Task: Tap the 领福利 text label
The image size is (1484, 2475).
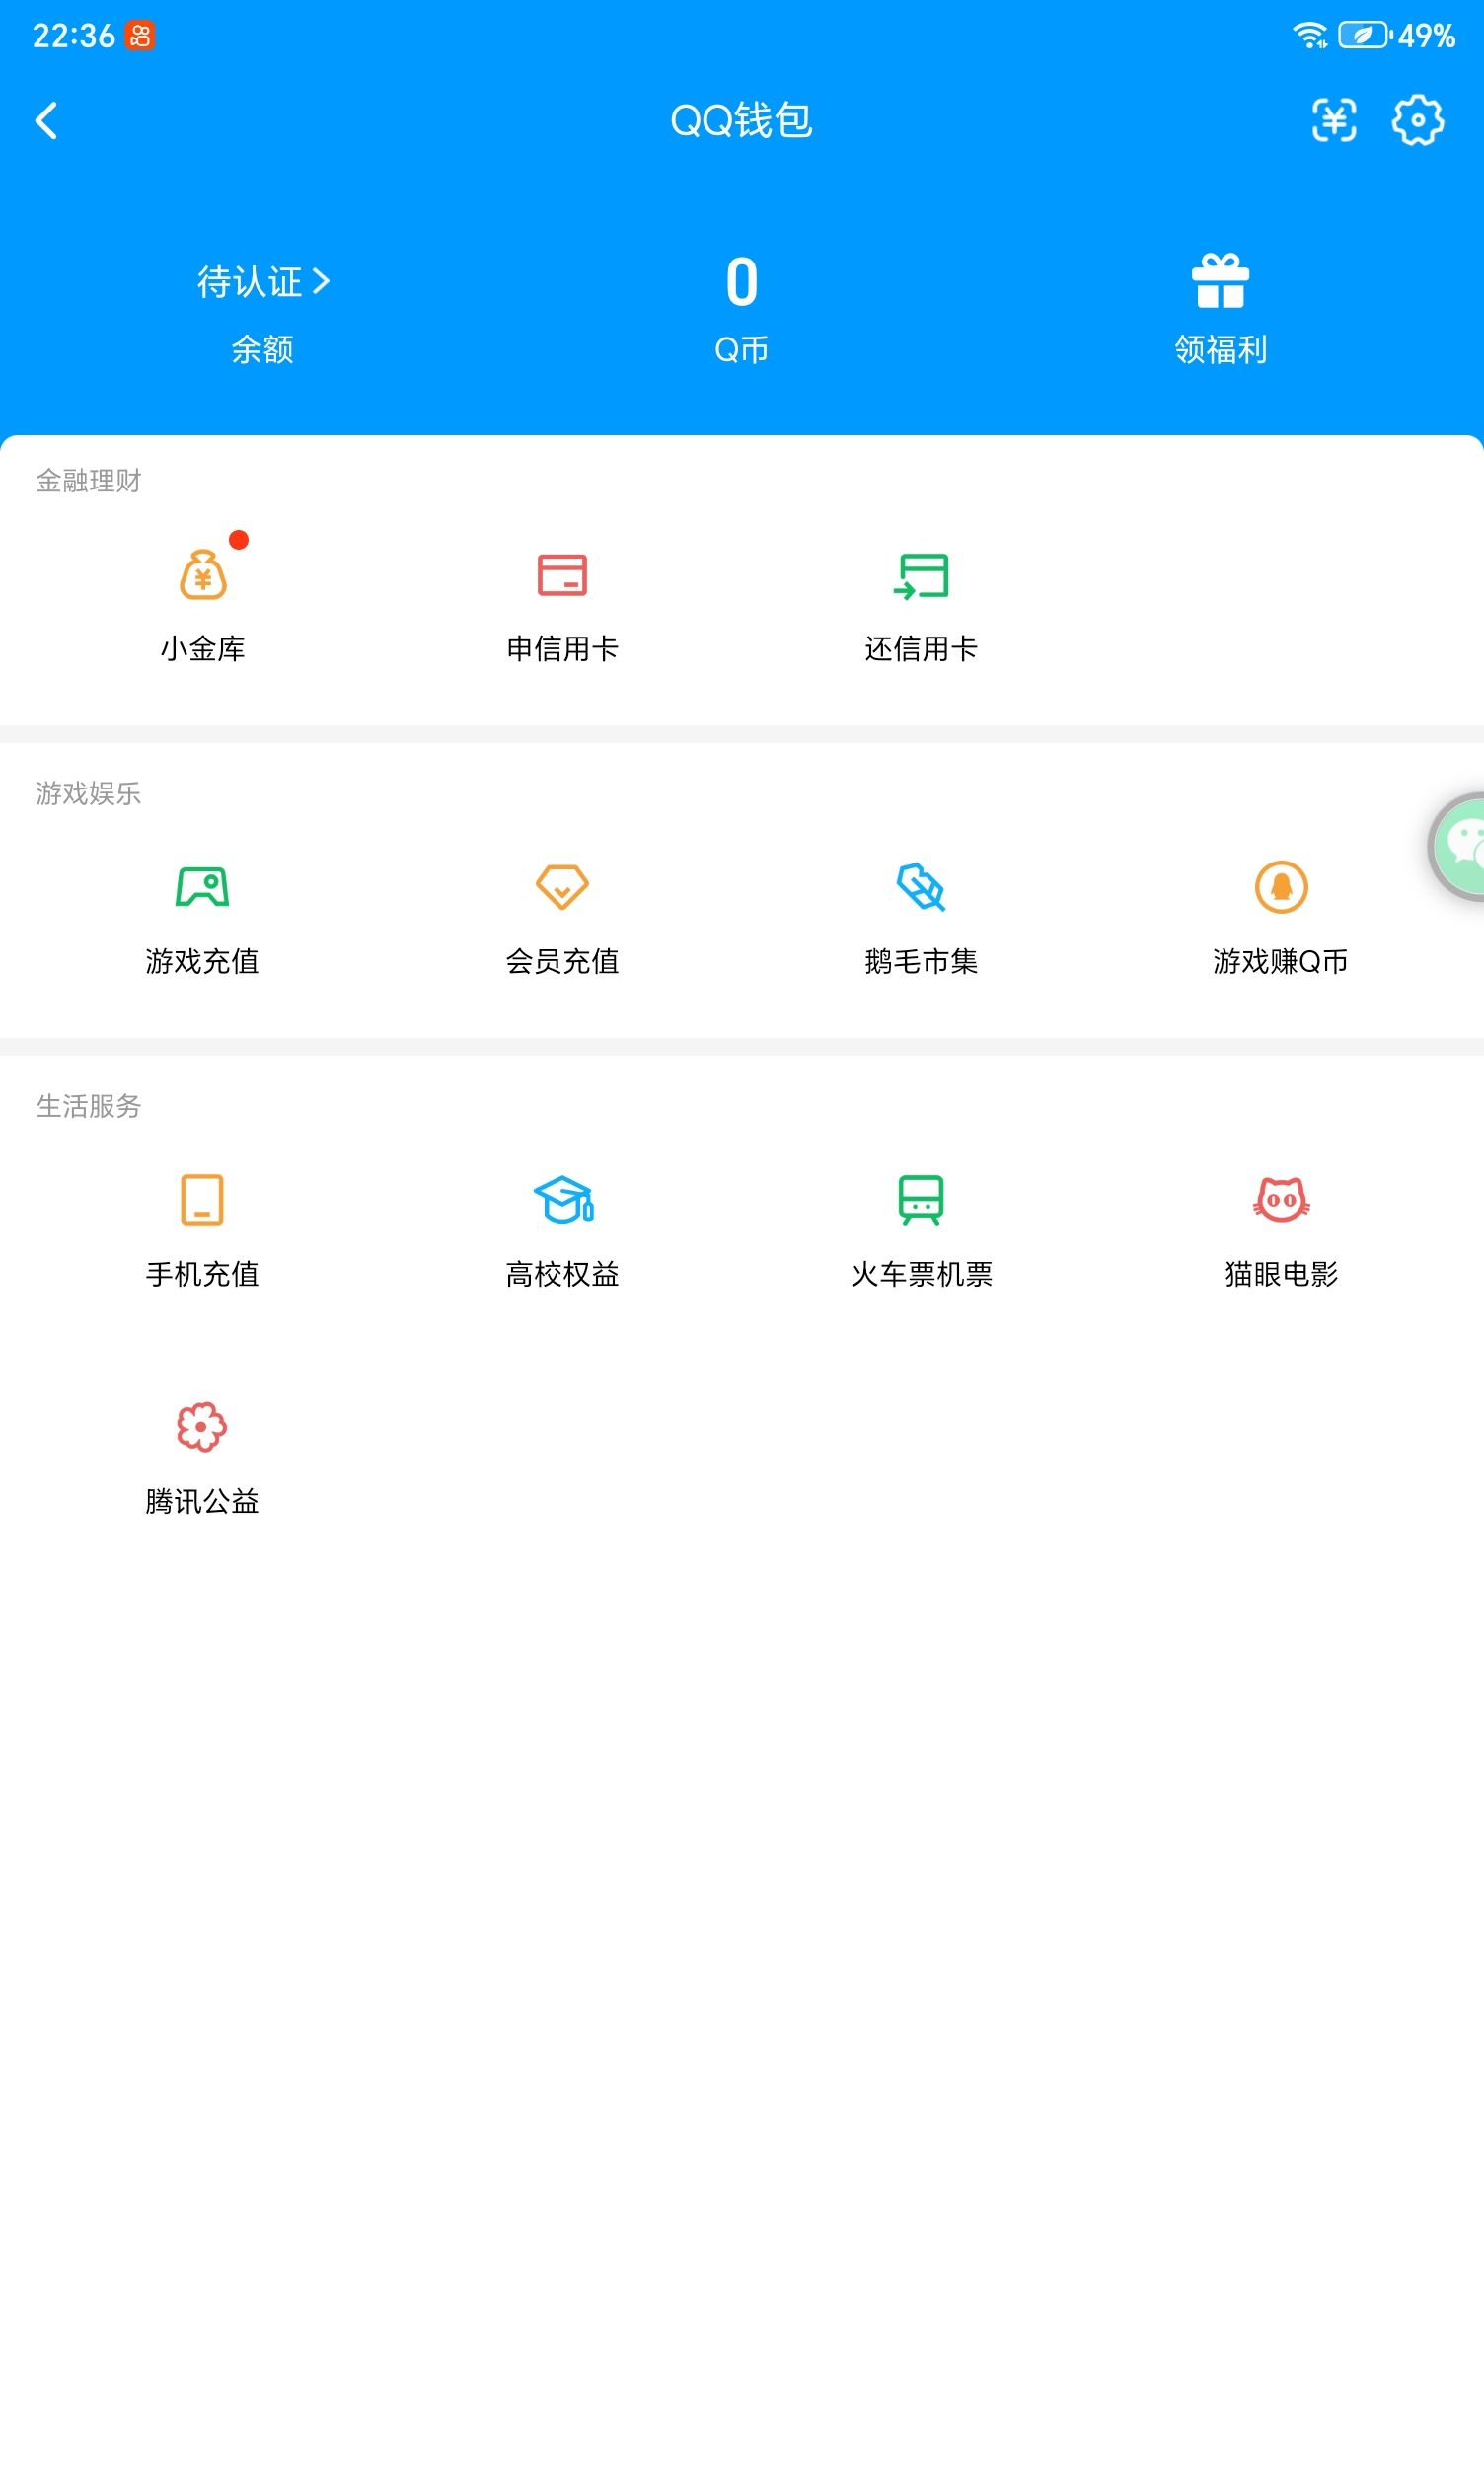Action: point(1220,349)
